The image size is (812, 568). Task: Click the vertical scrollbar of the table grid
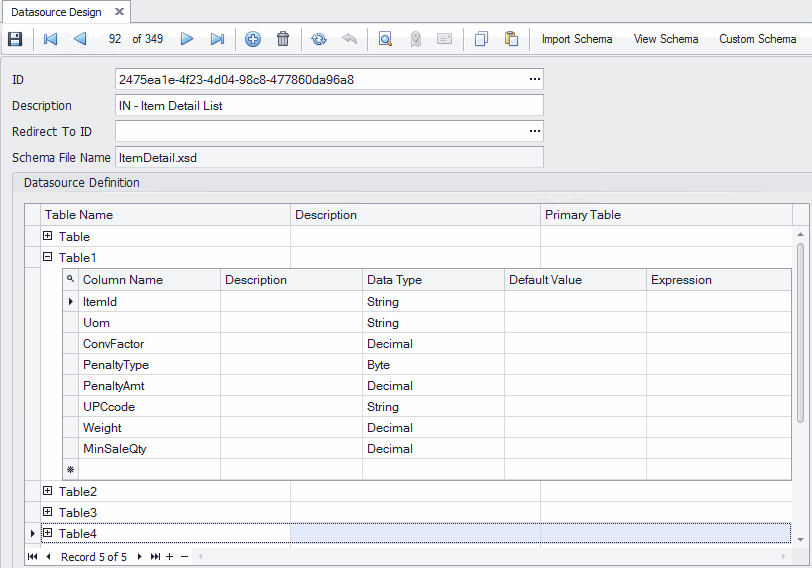pos(800,330)
